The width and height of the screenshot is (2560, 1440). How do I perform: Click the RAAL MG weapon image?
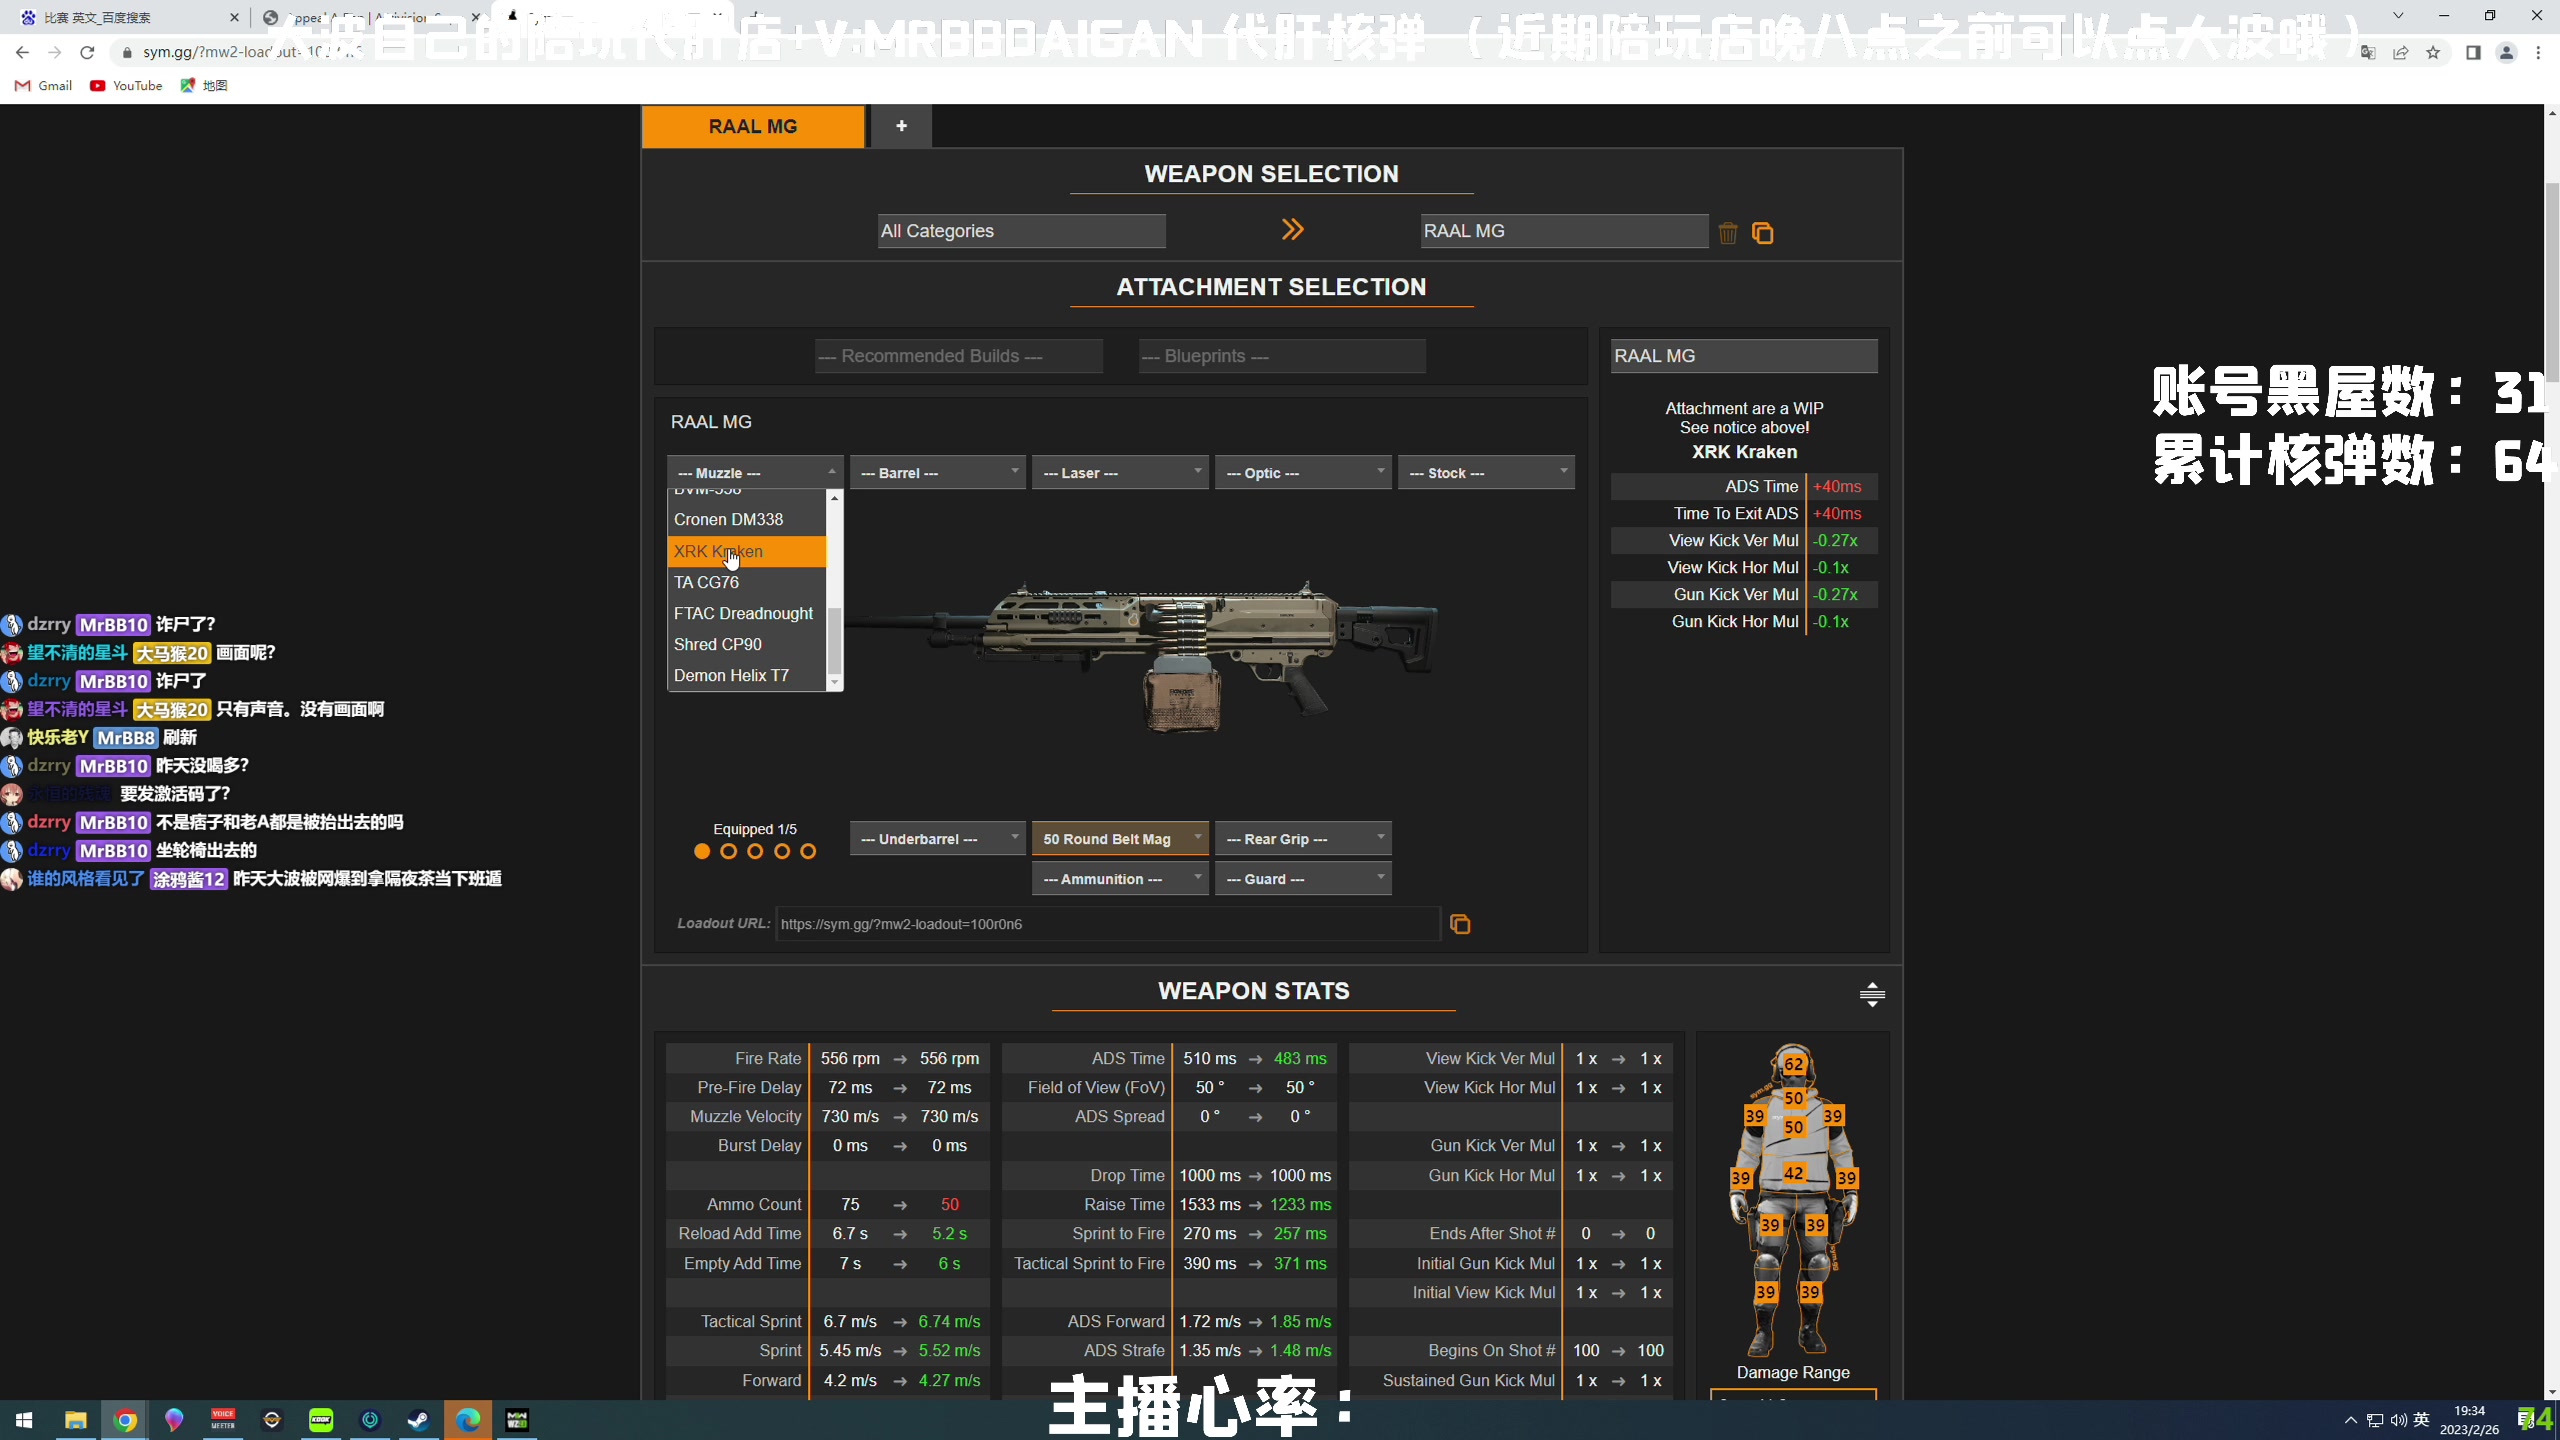1140,657
